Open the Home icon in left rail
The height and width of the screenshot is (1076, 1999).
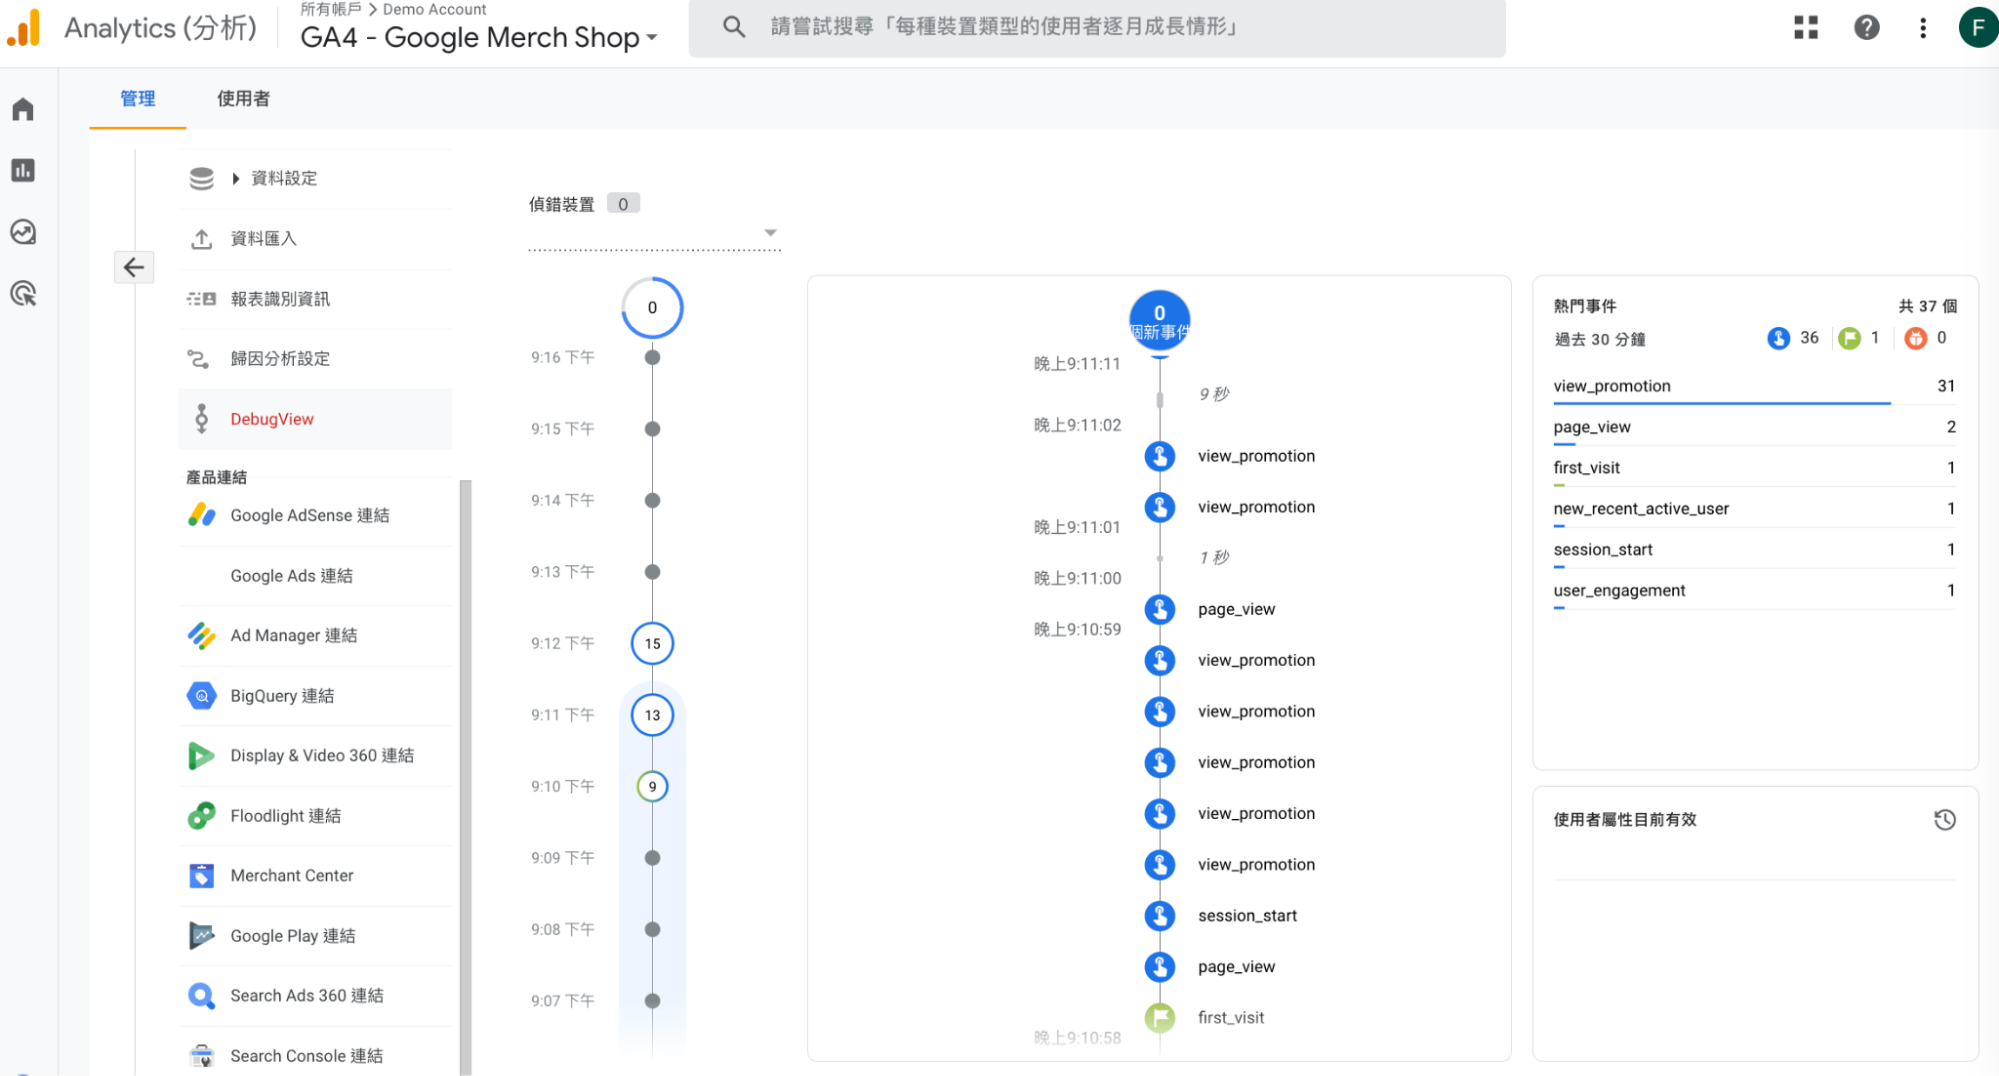pos(23,109)
